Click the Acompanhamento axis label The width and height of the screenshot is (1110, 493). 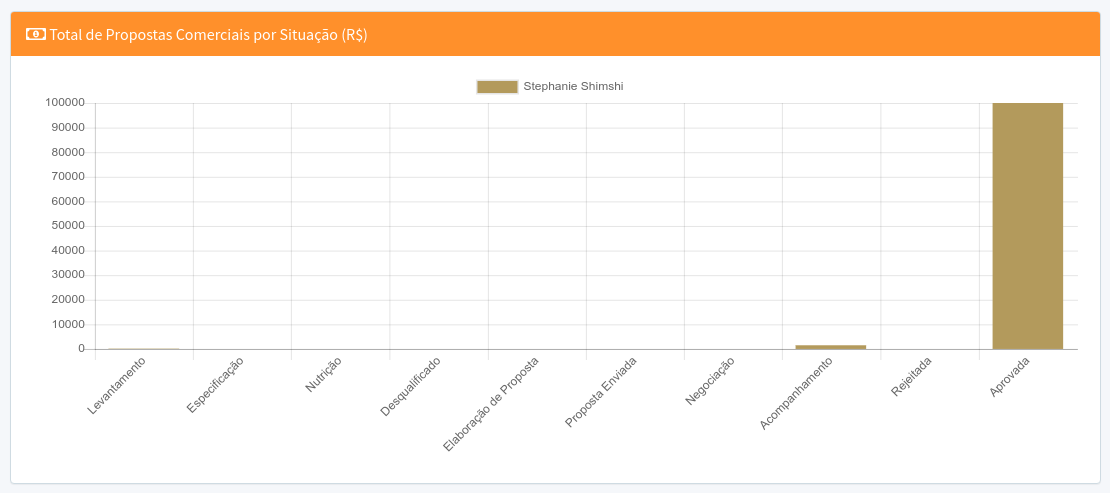click(x=802, y=393)
